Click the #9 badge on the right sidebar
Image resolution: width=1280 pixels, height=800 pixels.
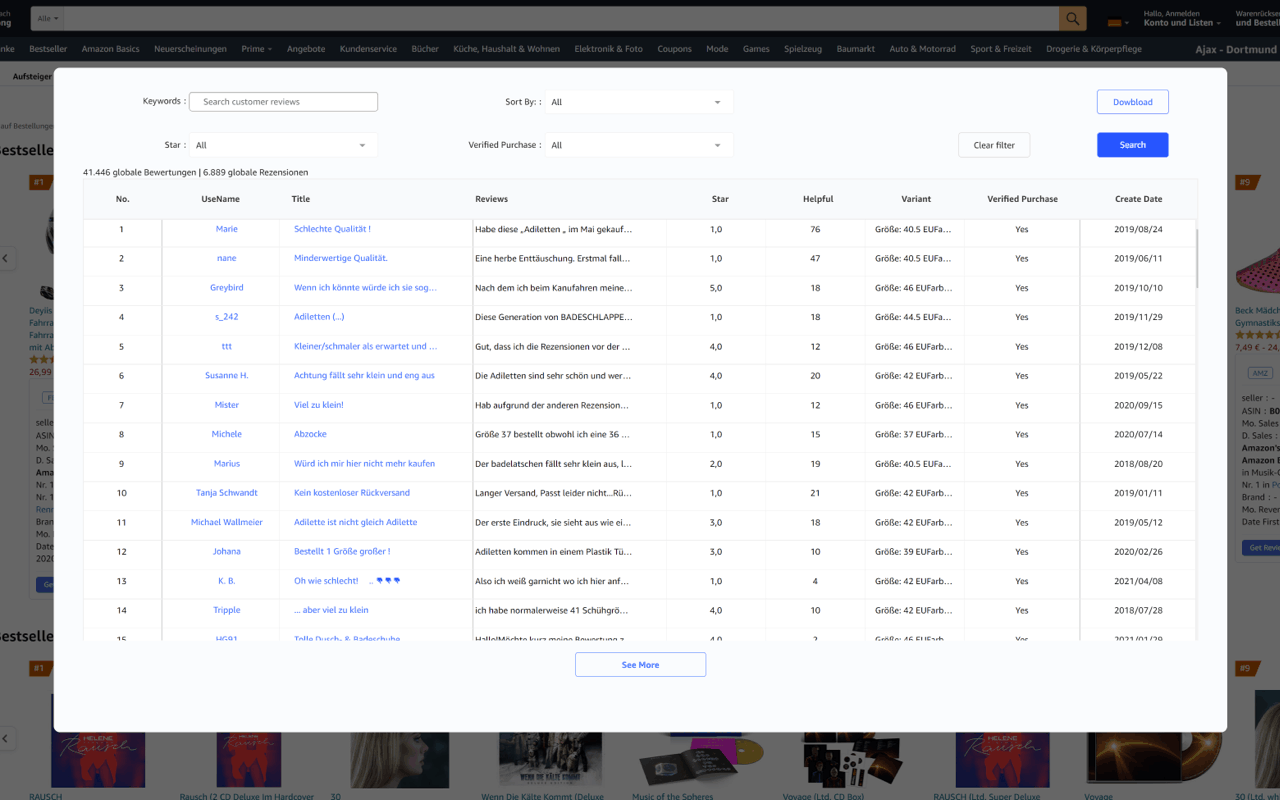[x=1246, y=182]
